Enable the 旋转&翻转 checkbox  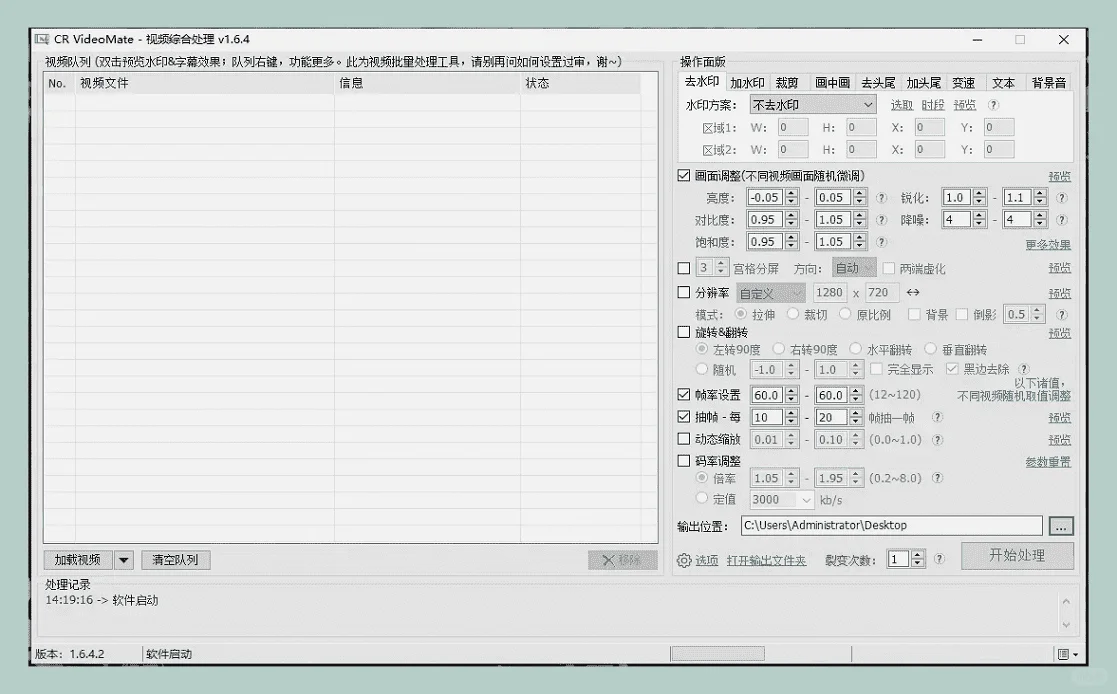tap(684, 332)
